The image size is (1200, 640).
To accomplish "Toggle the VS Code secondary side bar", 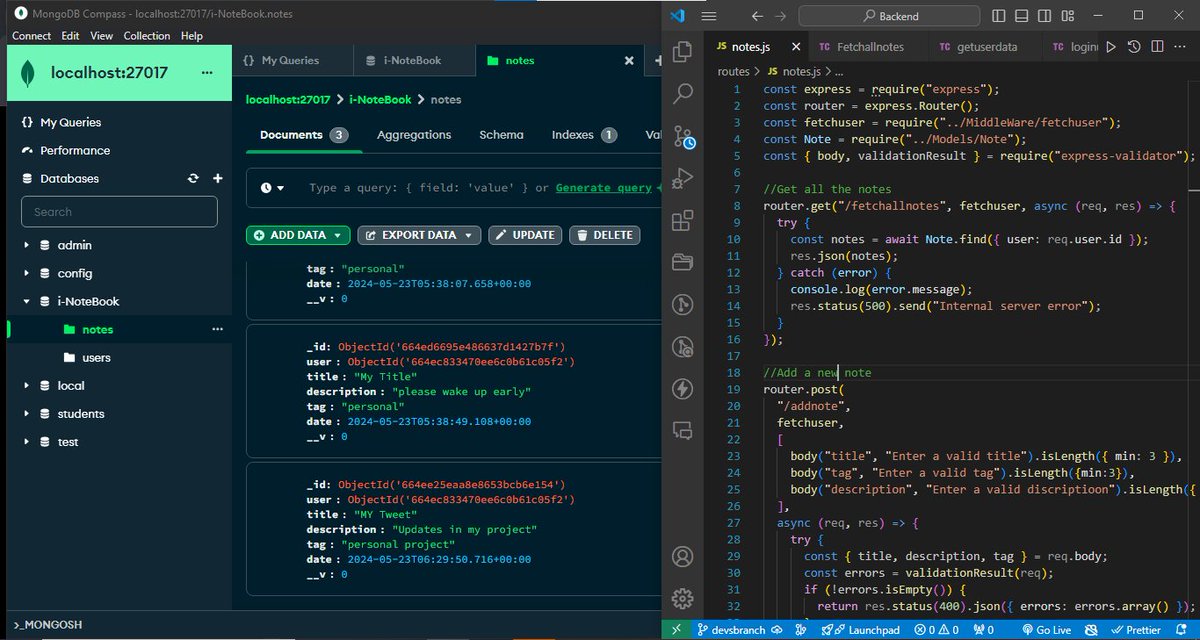I will click(x=1043, y=16).
